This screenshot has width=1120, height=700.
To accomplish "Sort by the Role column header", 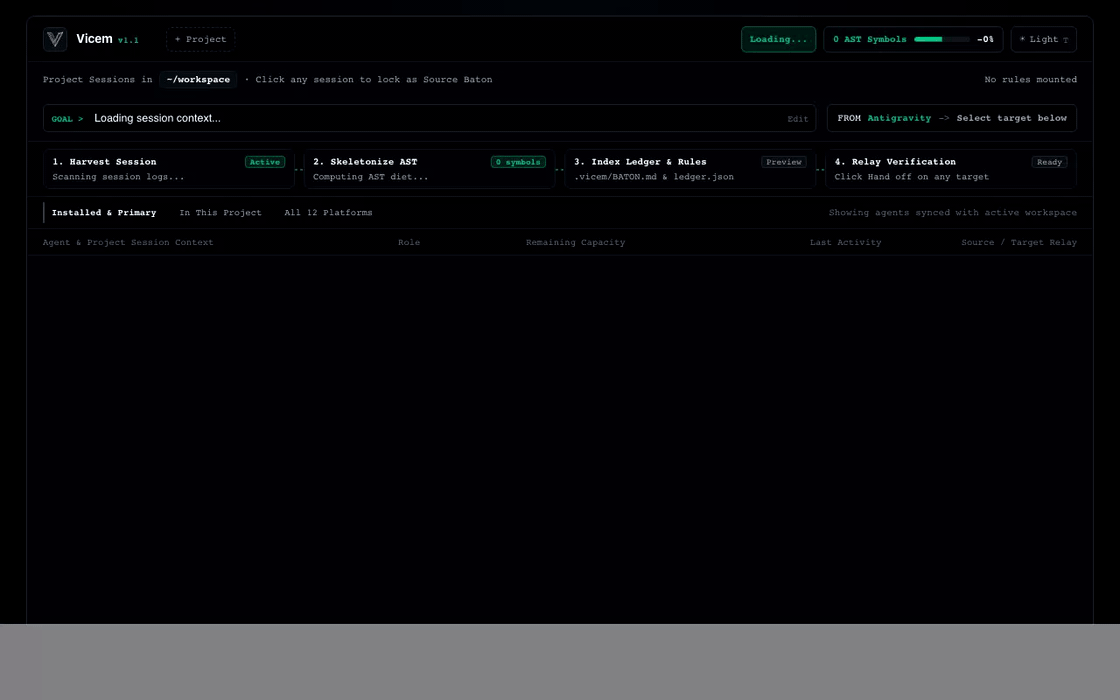I will 409,243.
